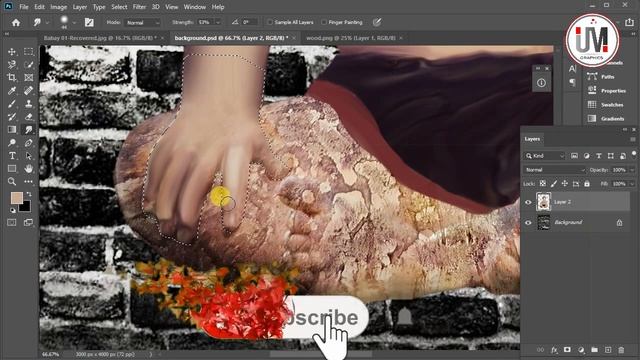Screen dimensions: 640x360
Task: Open the Edit Toolbar three-dots icon
Action: tap(29, 182)
